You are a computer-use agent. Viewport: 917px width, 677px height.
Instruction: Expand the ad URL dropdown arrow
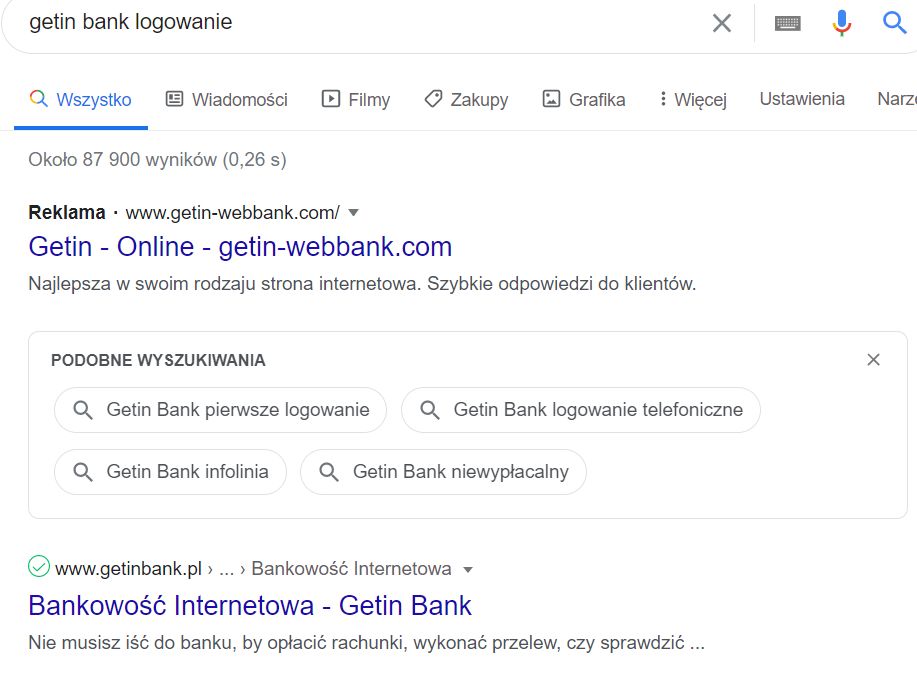(x=353, y=212)
